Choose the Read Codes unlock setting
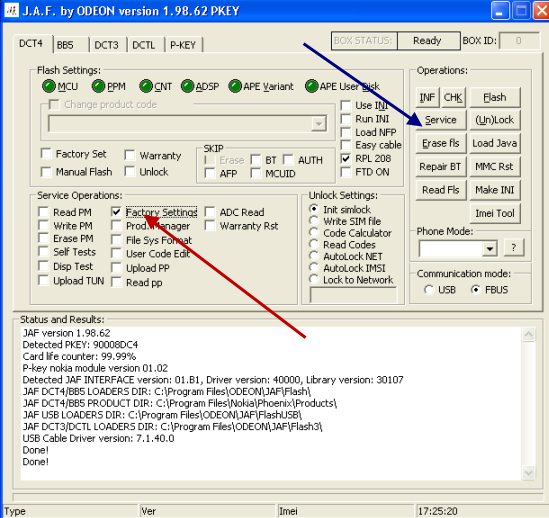549x518 pixels. click(314, 244)
